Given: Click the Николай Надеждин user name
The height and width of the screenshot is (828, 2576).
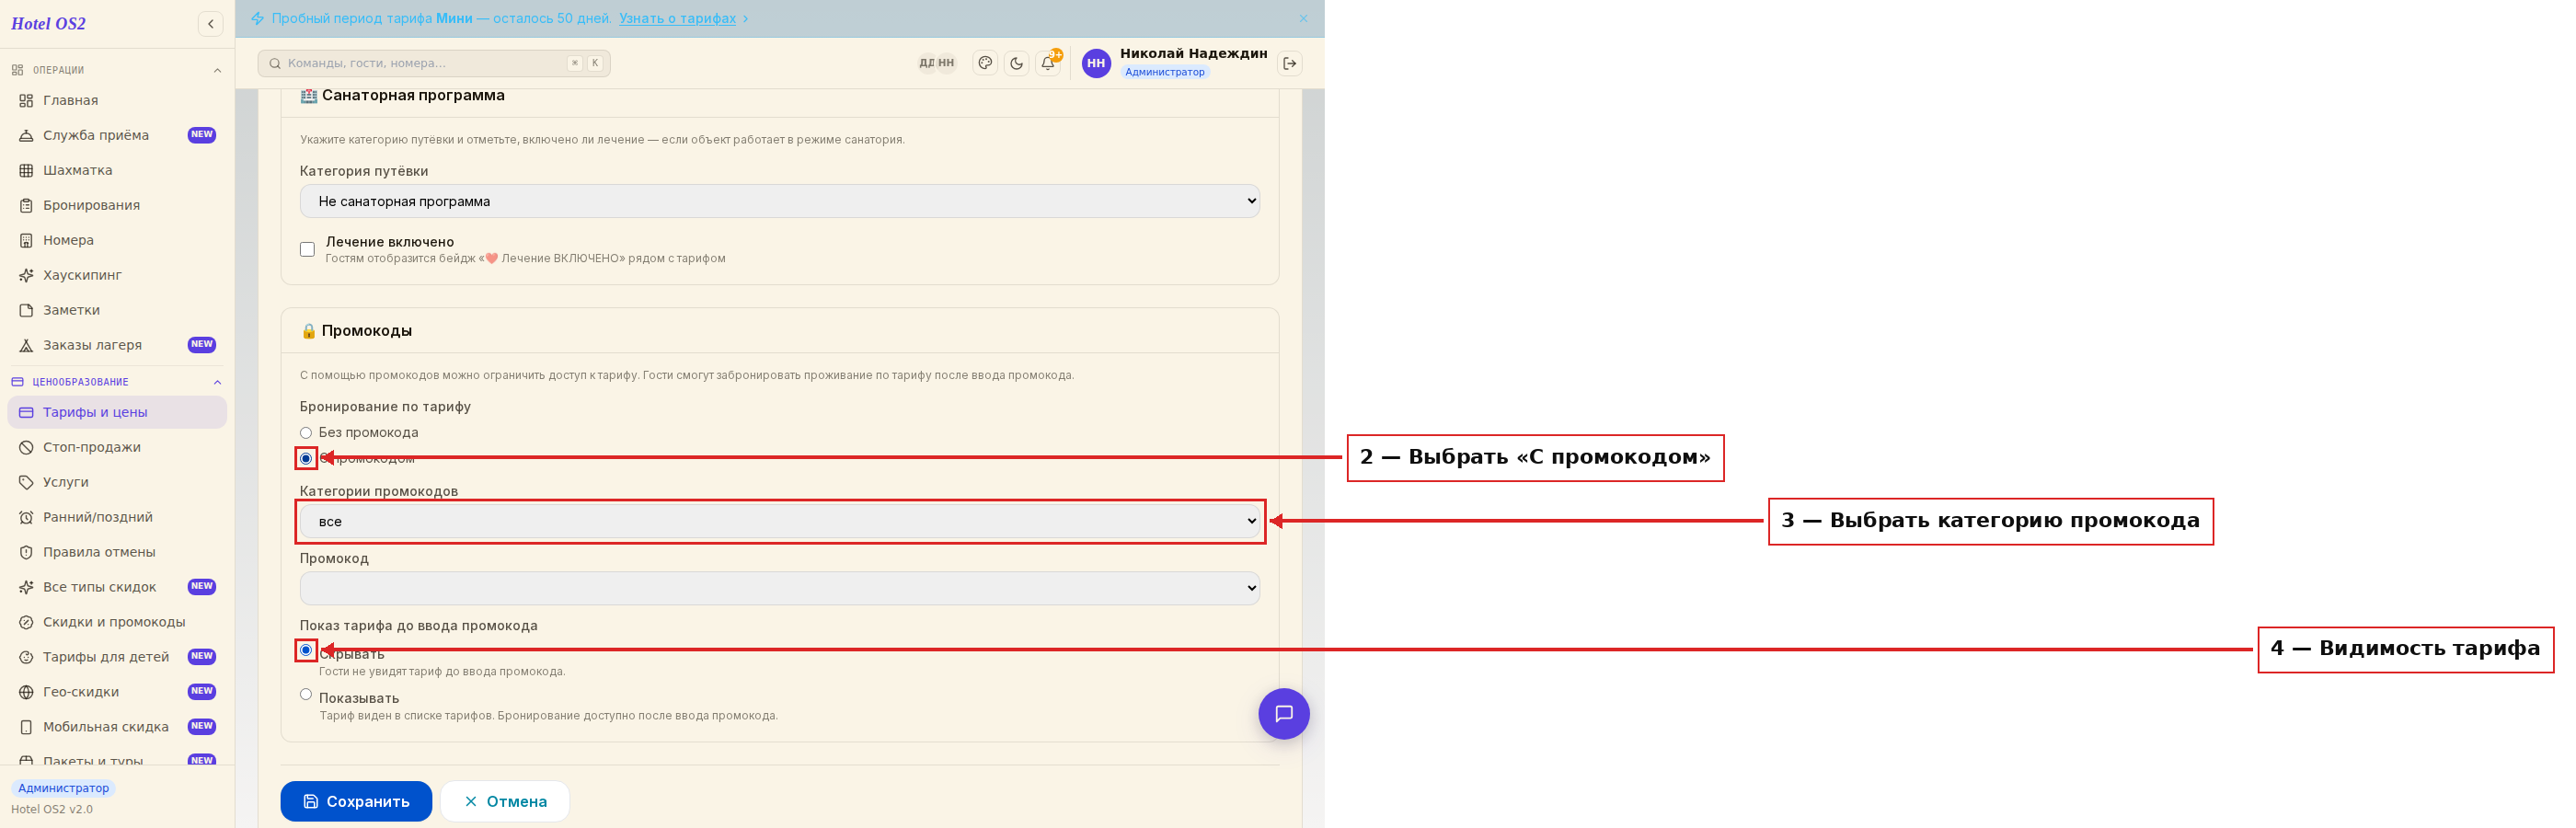Looking at the screenshot, I should 1193,53.
